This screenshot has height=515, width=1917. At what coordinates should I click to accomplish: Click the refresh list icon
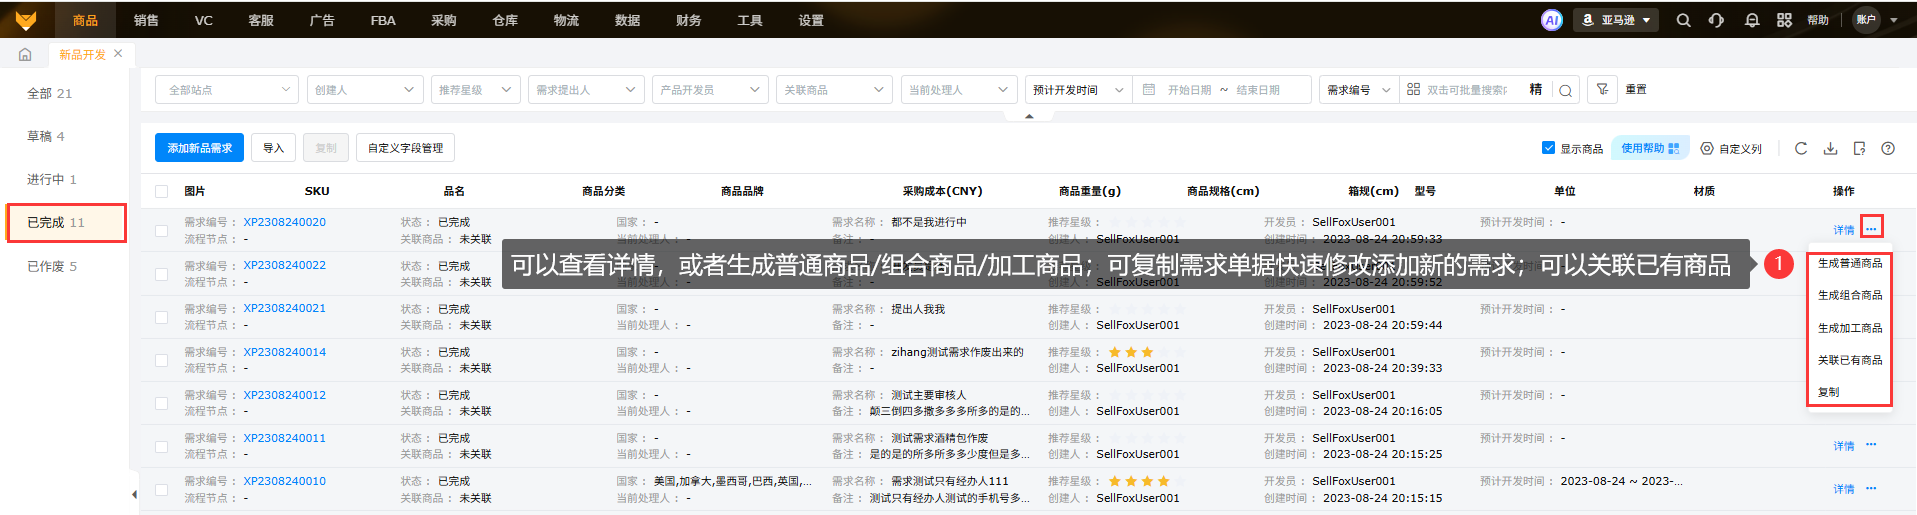[x=1800, y=148]
